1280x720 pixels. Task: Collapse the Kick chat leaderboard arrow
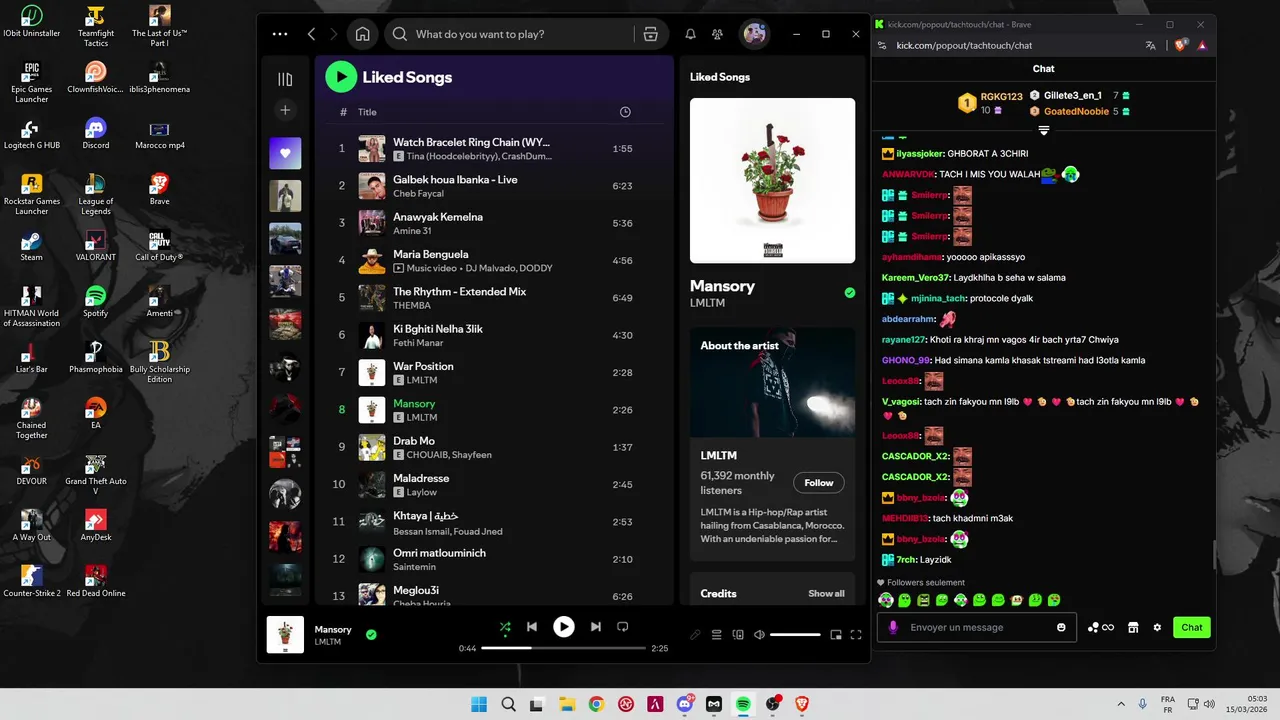pyautogui.click(x=1044, y=130)
